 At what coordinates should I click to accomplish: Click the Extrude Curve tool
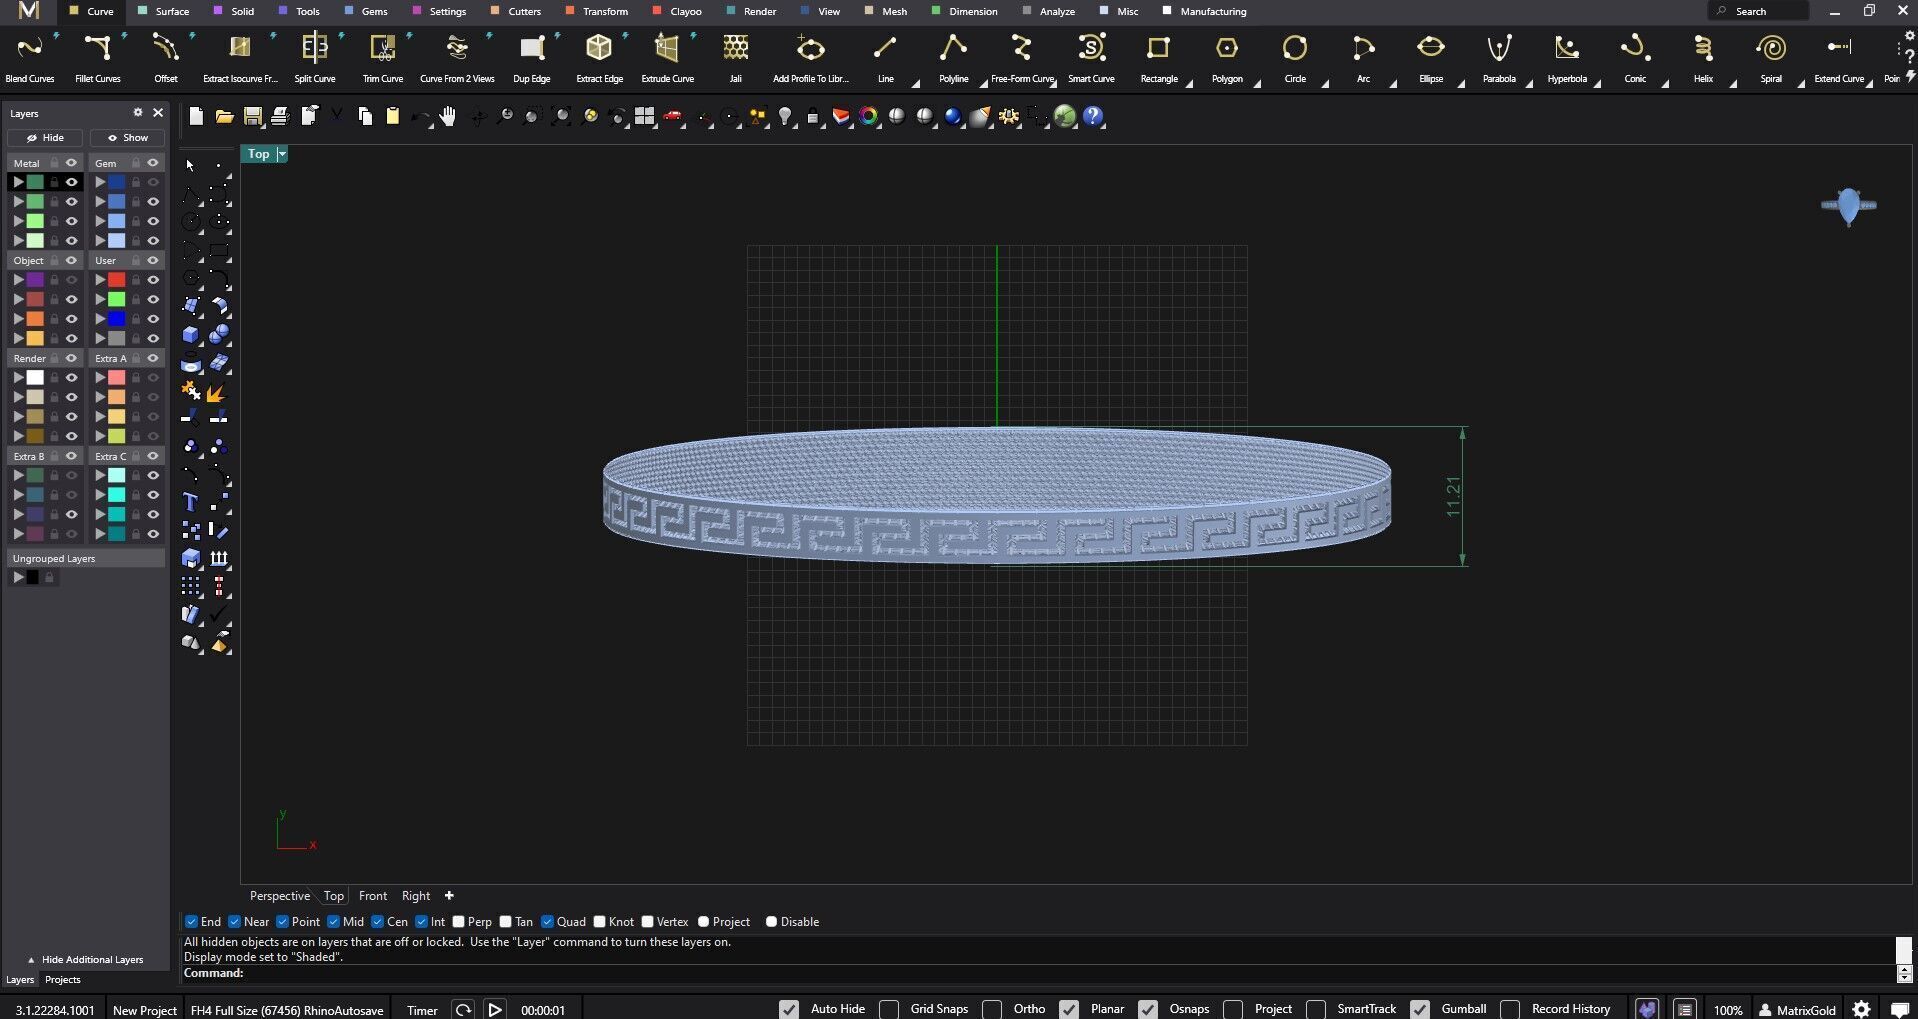(667, 58)
